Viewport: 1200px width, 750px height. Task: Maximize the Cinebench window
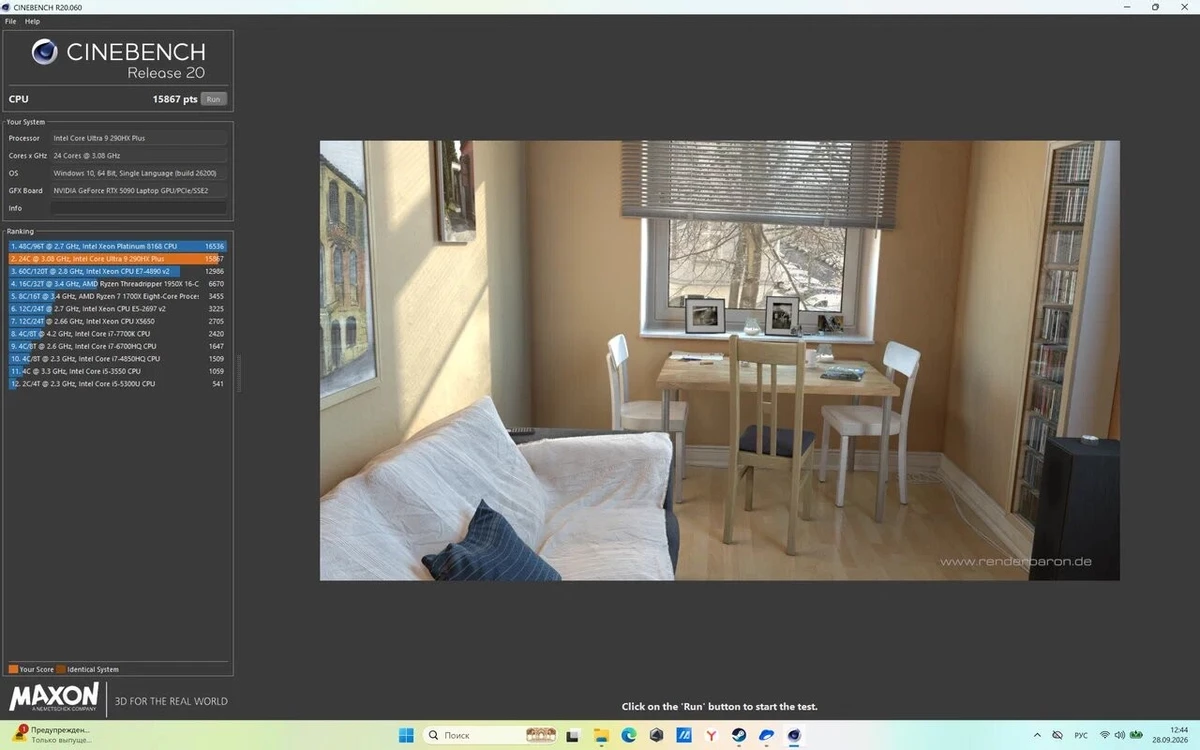[1155, 7]
